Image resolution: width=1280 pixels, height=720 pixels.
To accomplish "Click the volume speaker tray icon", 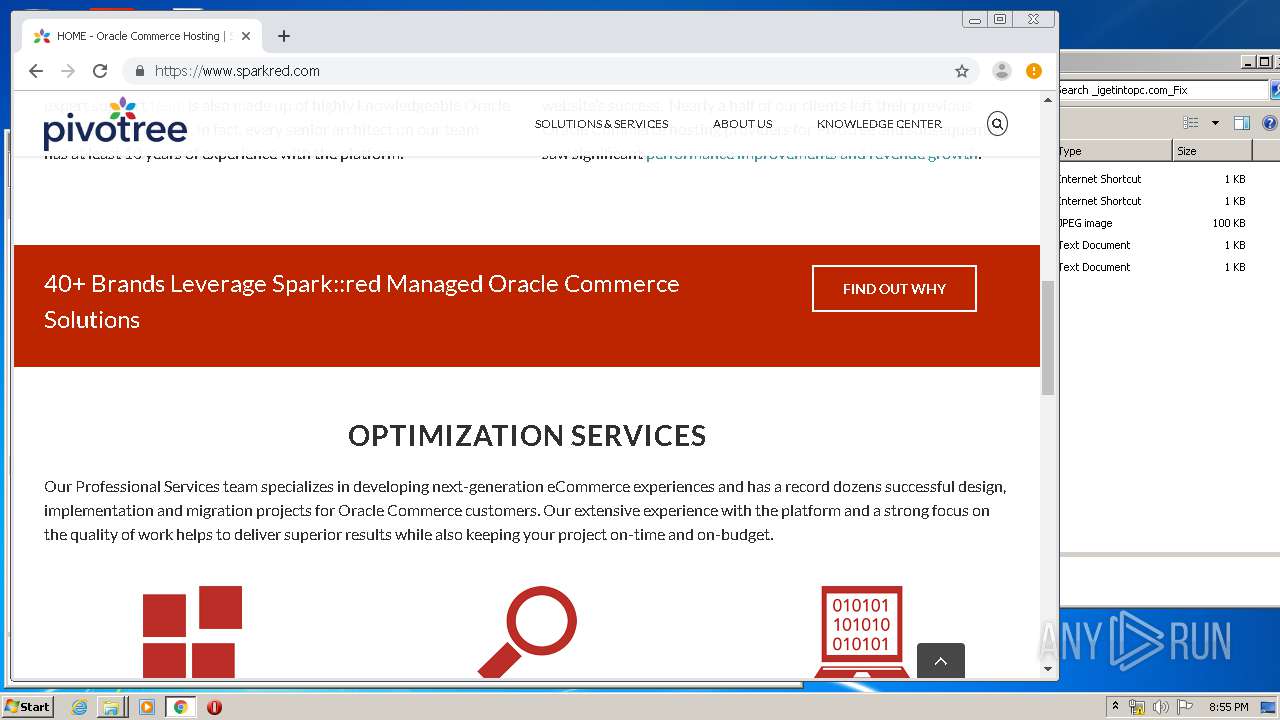I will click(x=1160, y=707).
